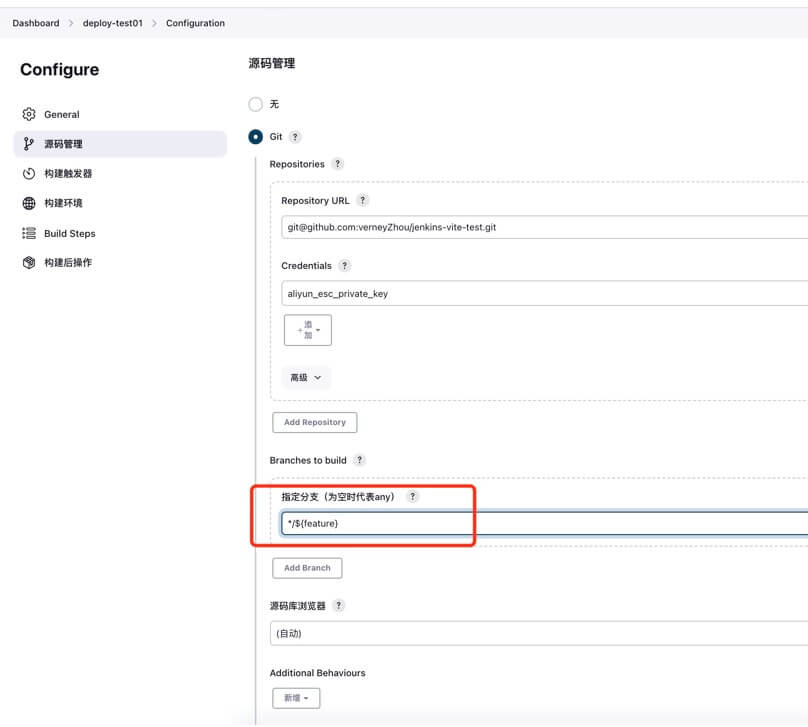Viewport: 808px width, 727px height.
Task: Open help icon next to Repository URL
Action: [363, 201]
